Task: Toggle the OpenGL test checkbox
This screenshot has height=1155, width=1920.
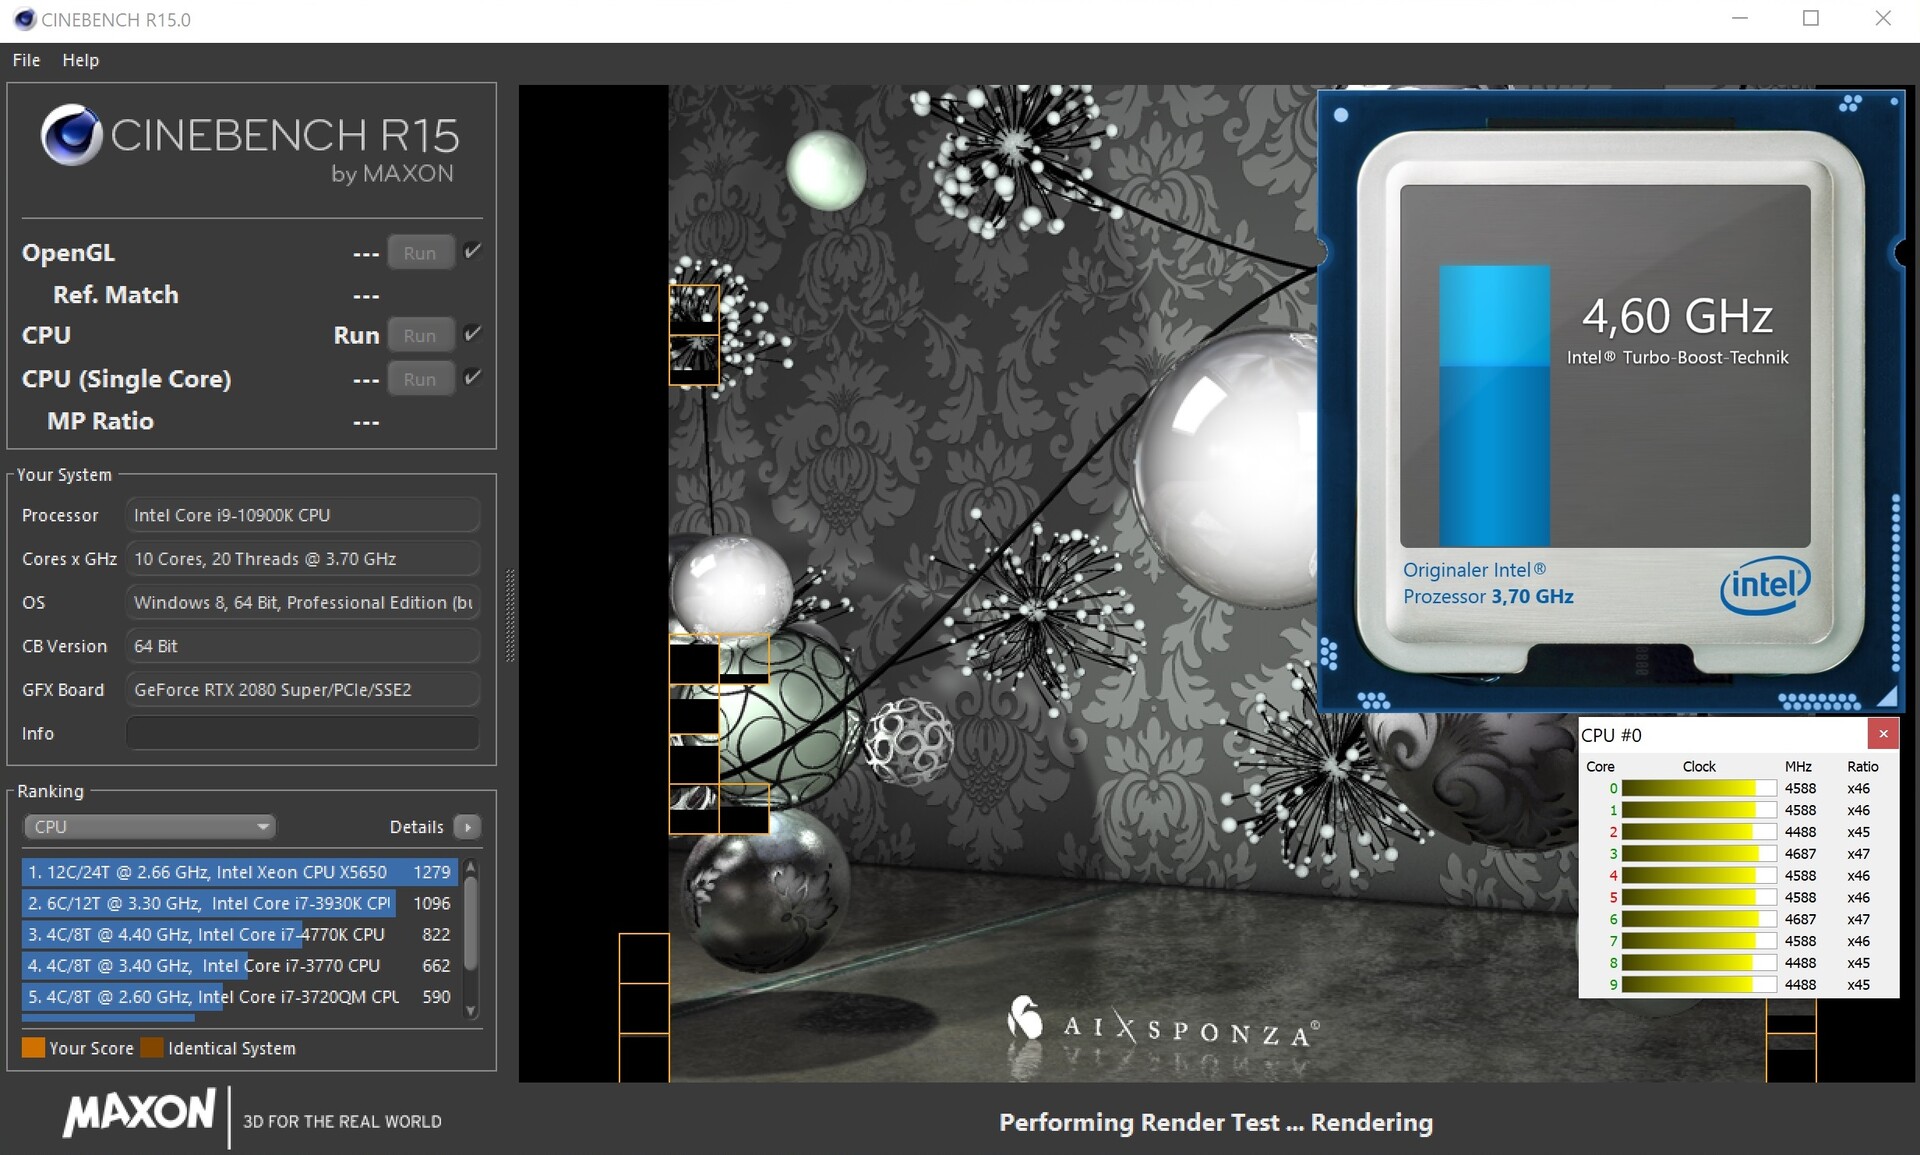Action: [473, 251]
